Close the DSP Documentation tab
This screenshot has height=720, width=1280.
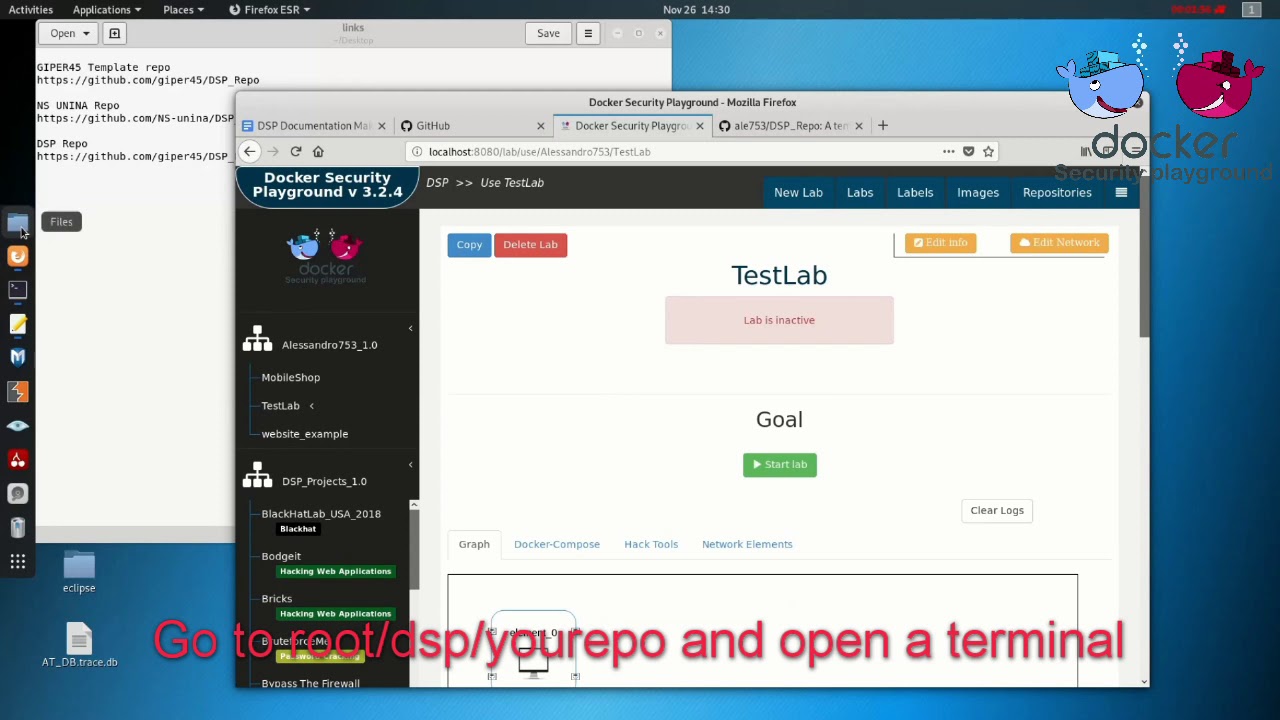coord(381,125)
